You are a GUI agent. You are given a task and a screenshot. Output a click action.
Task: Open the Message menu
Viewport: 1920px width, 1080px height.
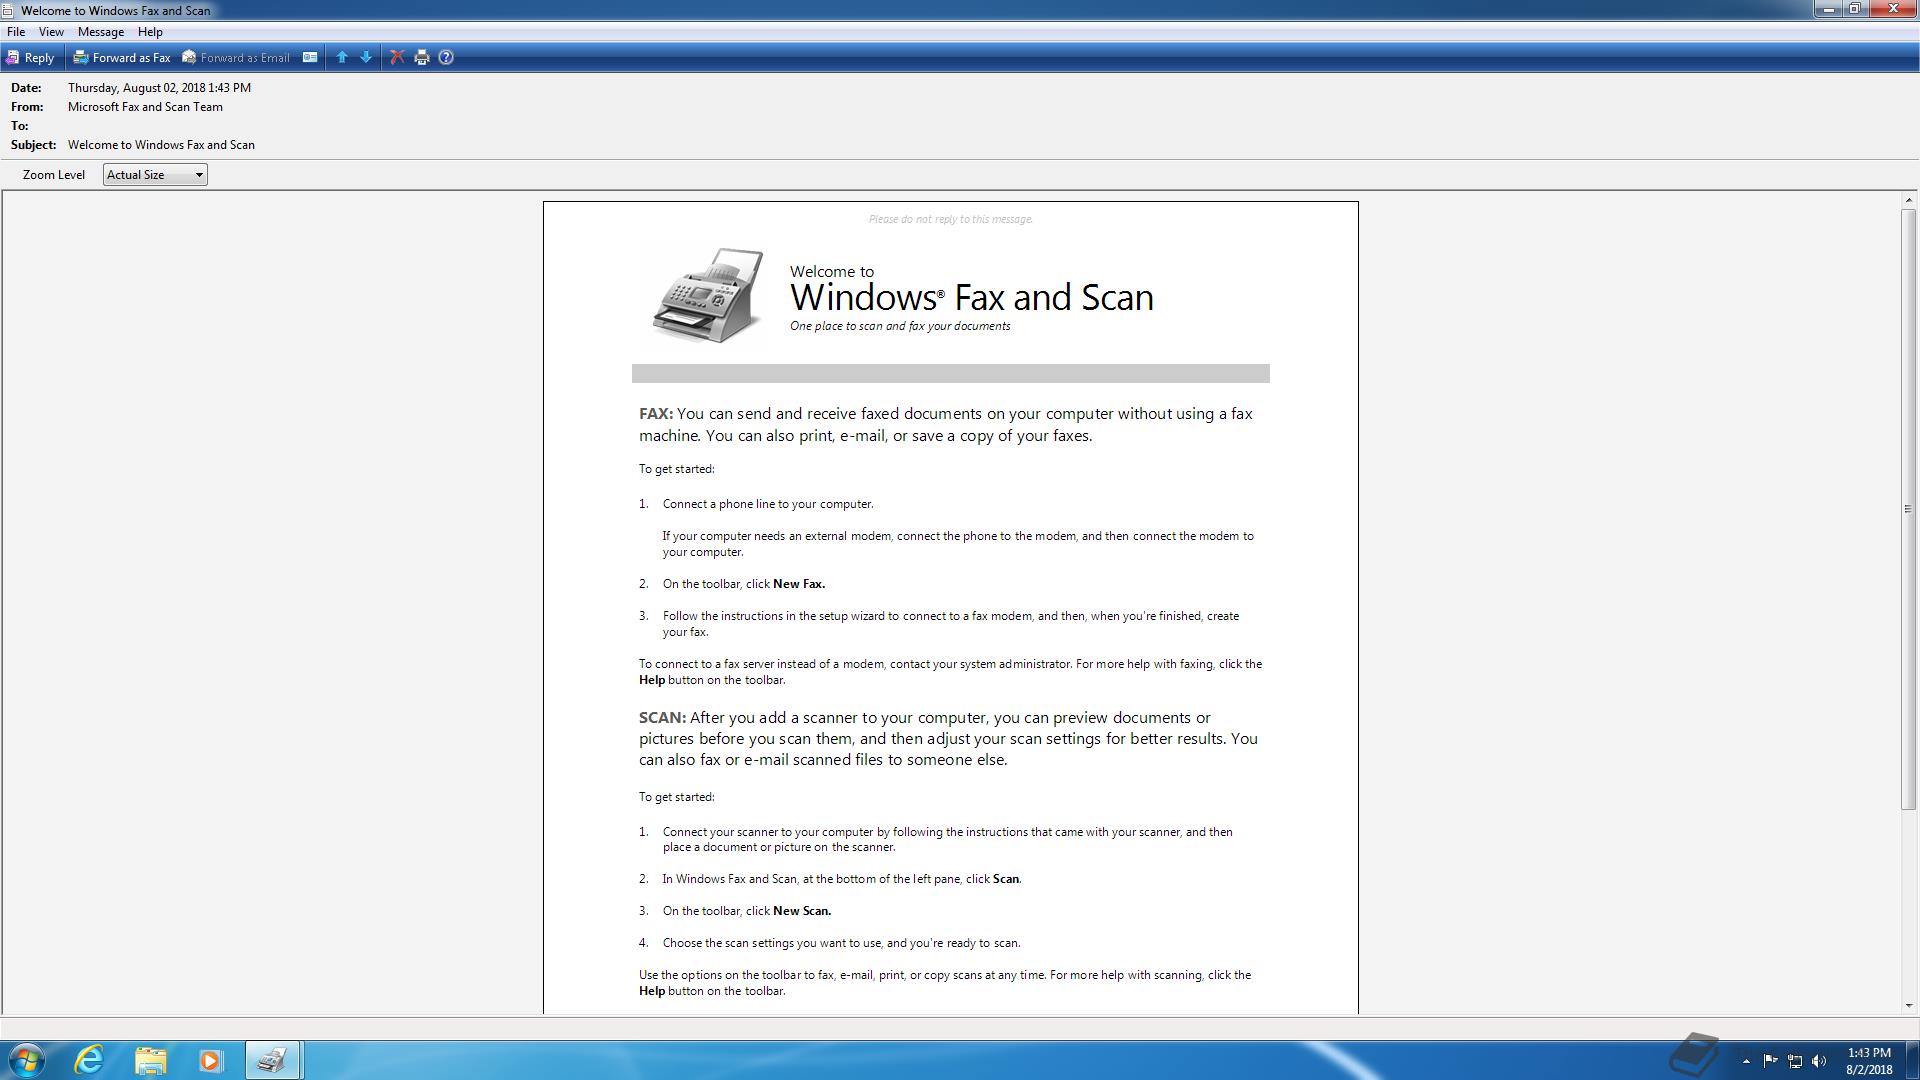coord(101,32)
